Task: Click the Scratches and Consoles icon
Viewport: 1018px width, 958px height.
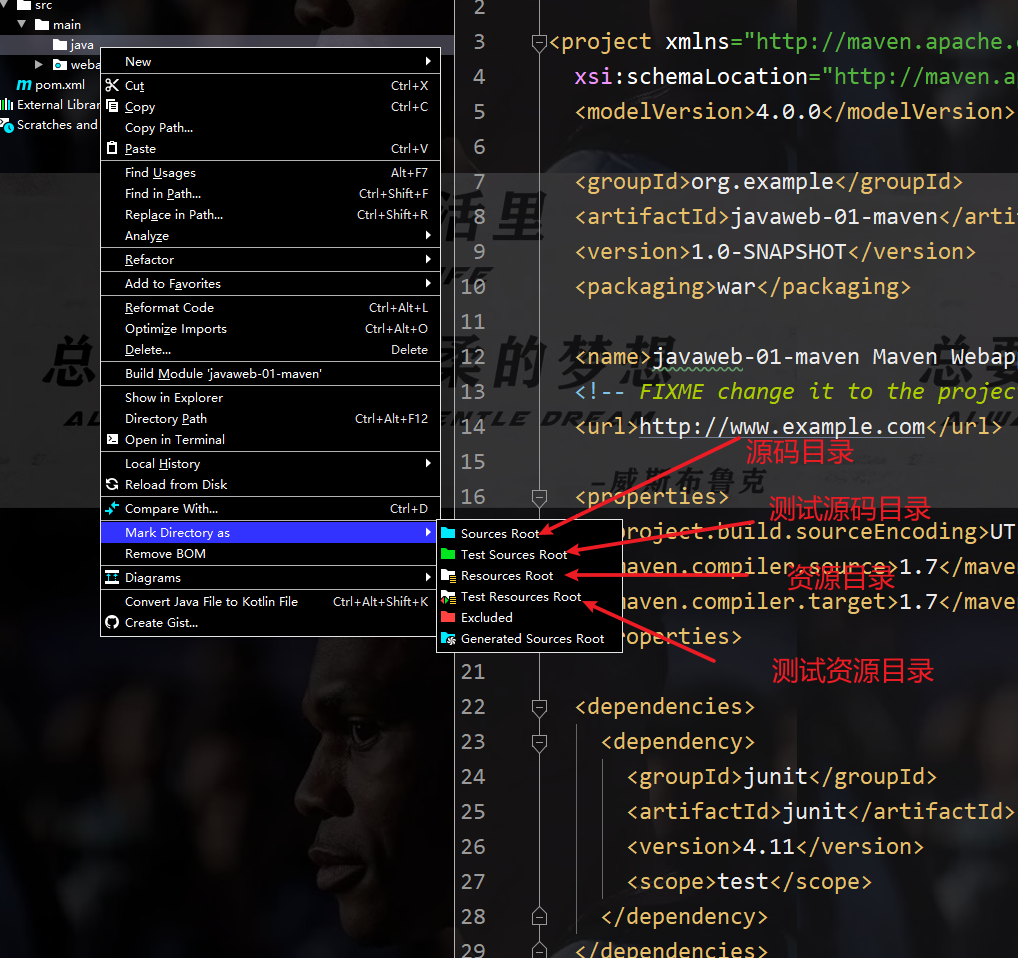Action: coord(7,125)
